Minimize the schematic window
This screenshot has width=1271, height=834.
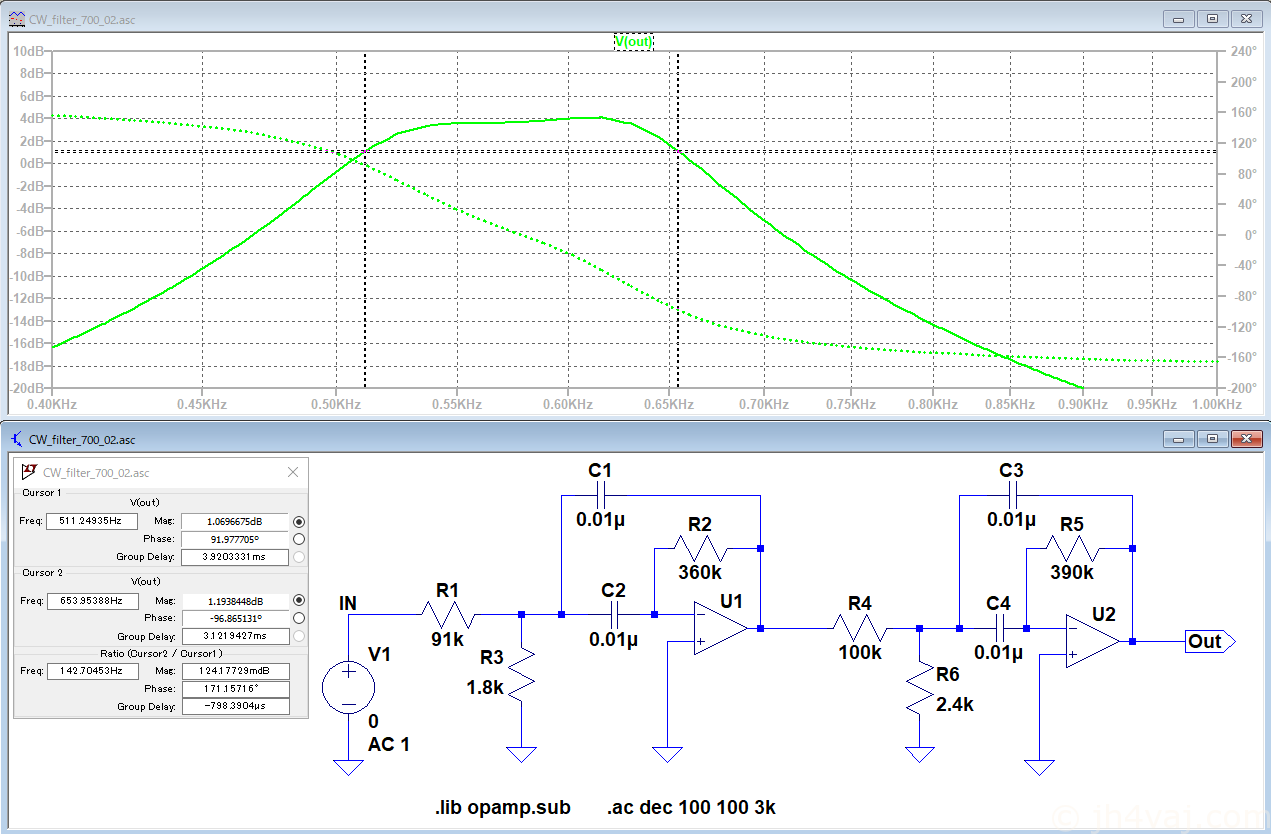tap(1181, 439)
